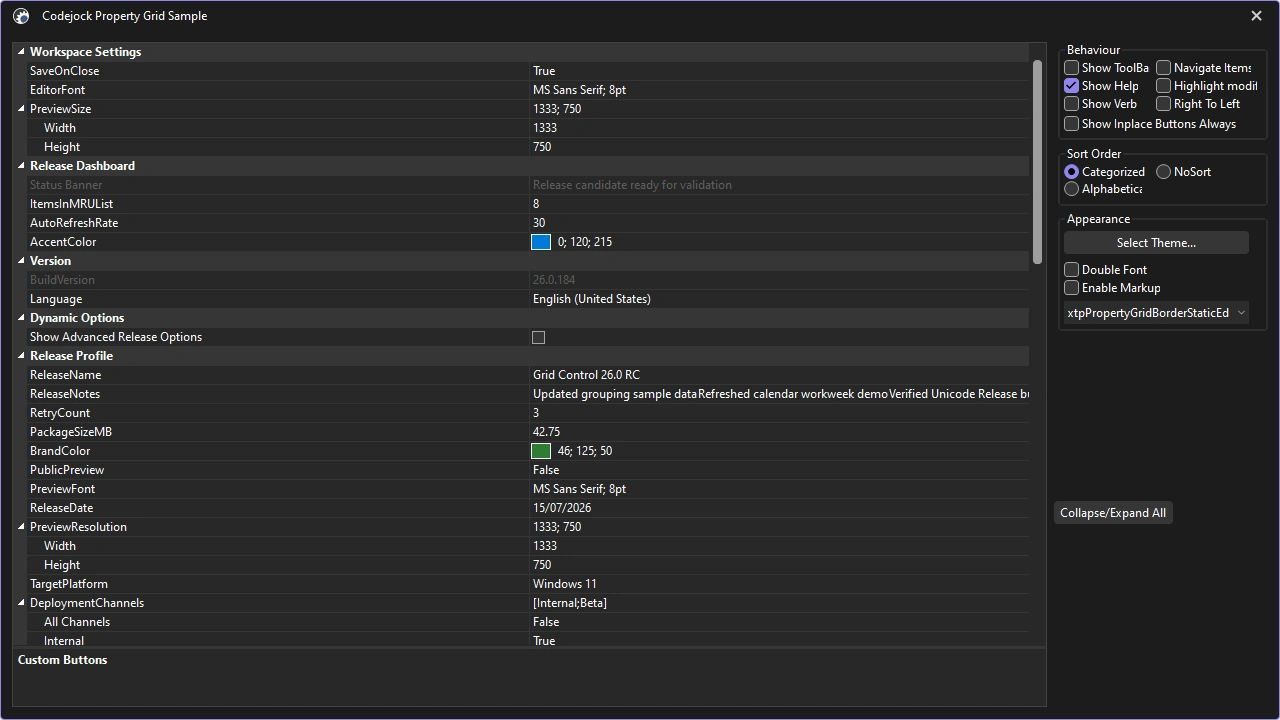This screenshot has width=1280, height=720.
Task: Click the Windows 11 value
Action: 565,584
